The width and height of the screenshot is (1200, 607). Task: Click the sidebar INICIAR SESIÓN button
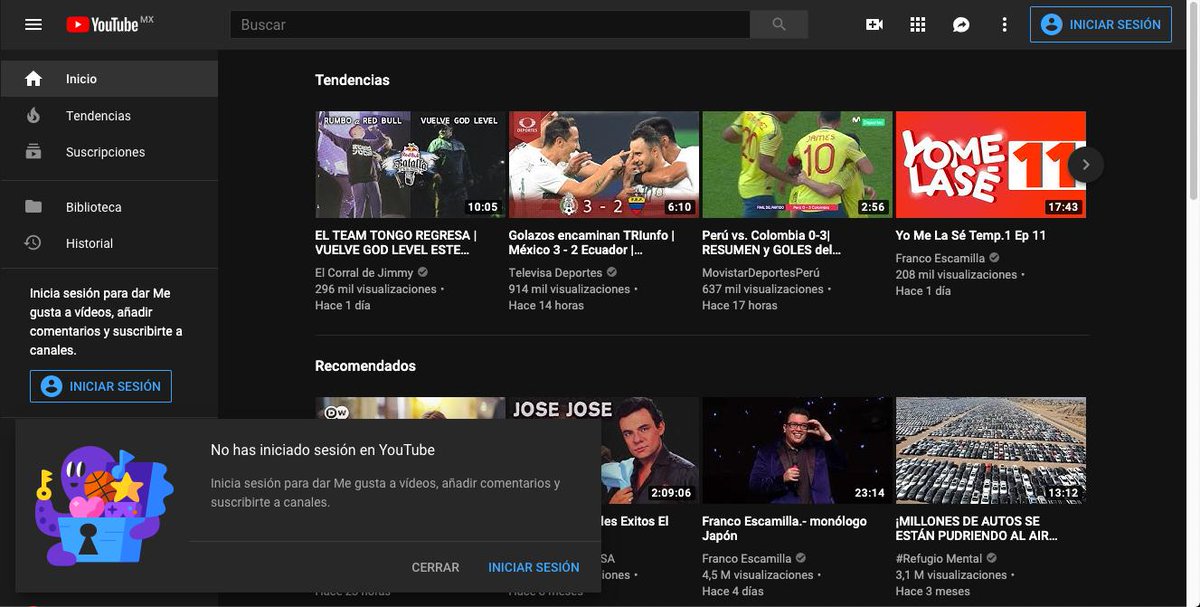tap(101, 386)
